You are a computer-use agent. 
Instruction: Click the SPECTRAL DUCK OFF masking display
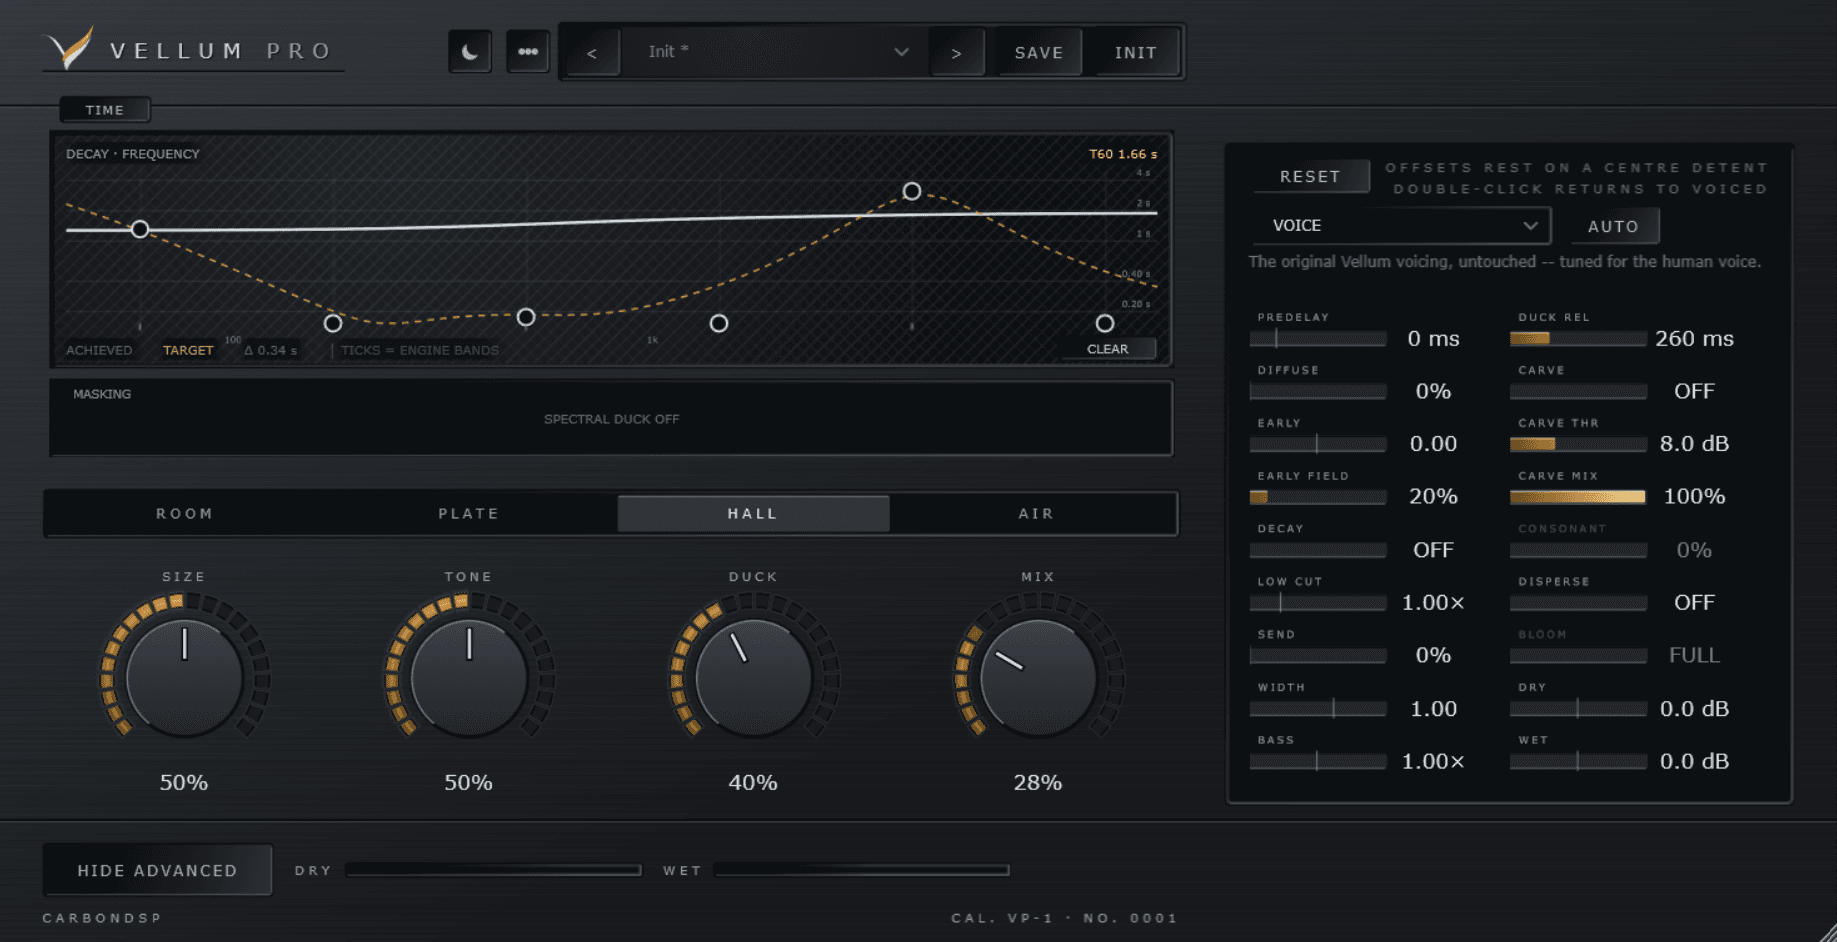611,419
